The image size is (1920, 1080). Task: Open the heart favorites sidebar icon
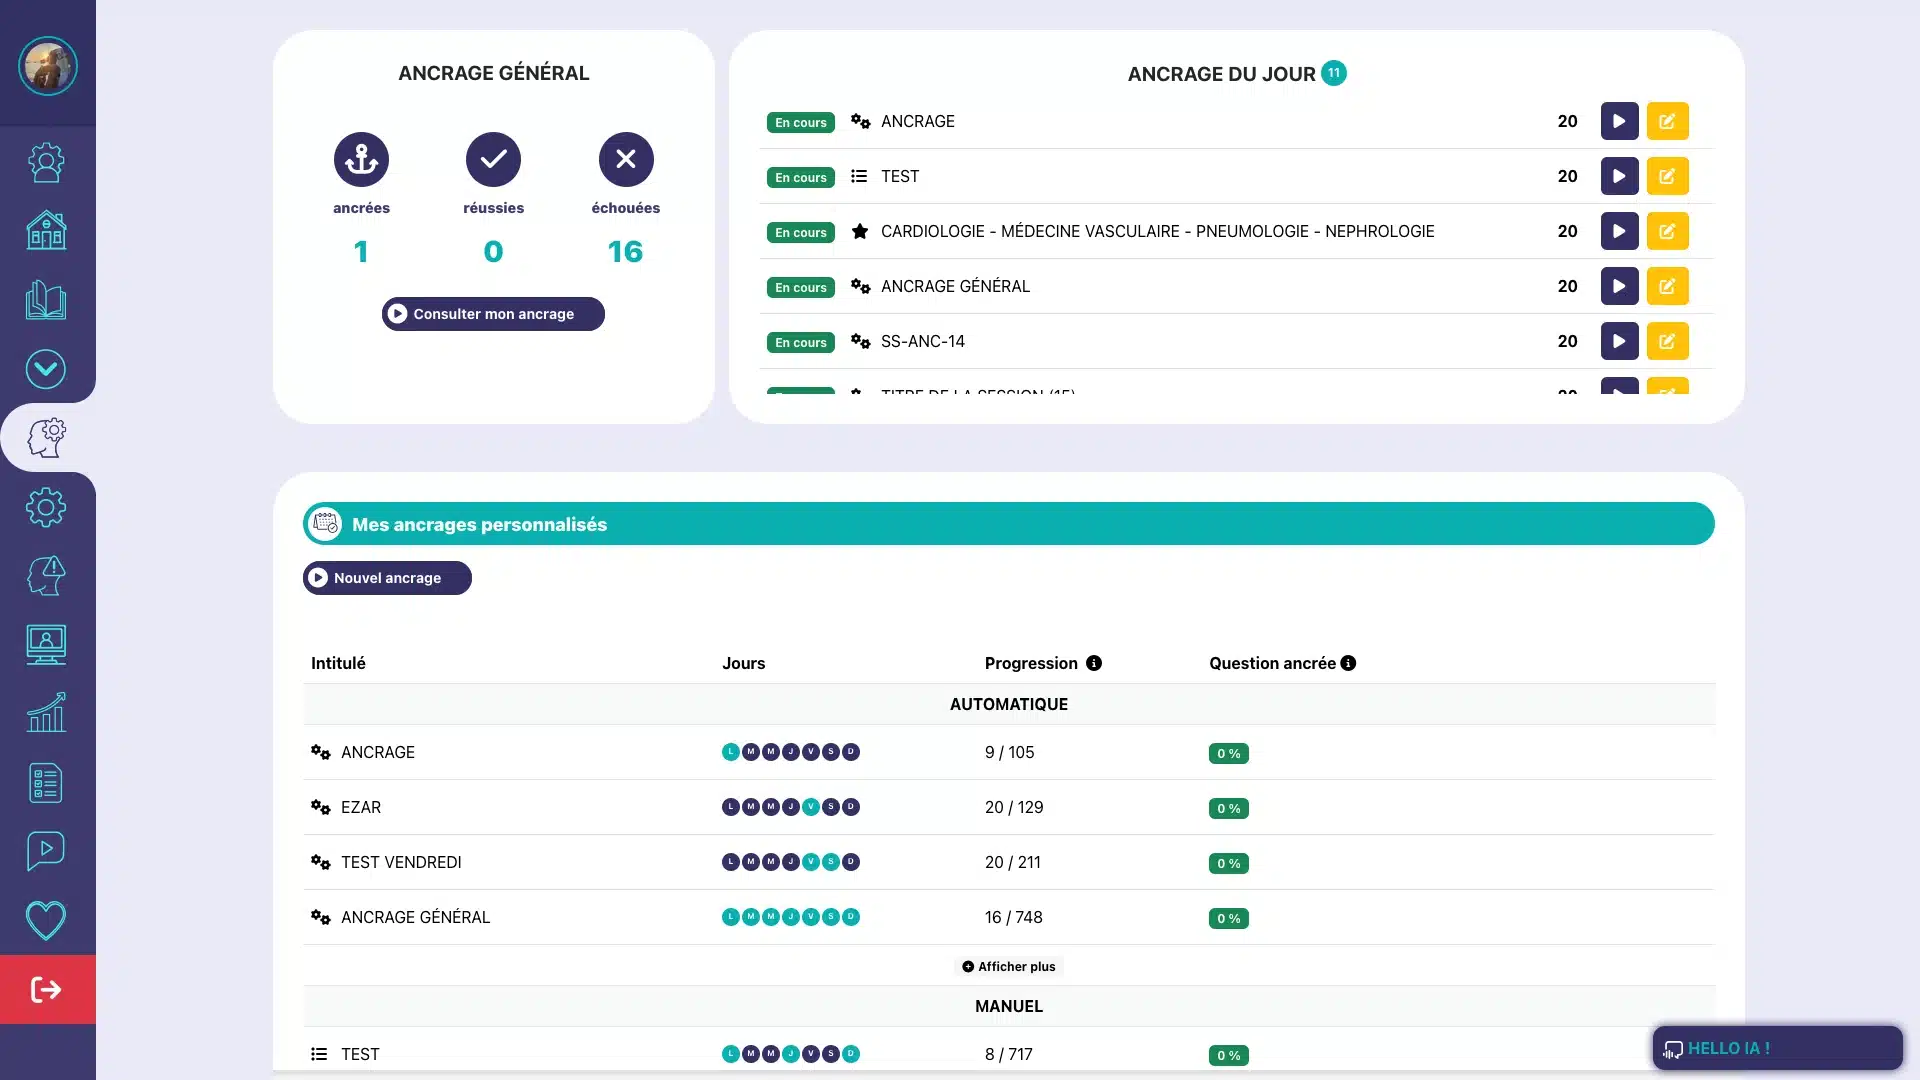46,920
